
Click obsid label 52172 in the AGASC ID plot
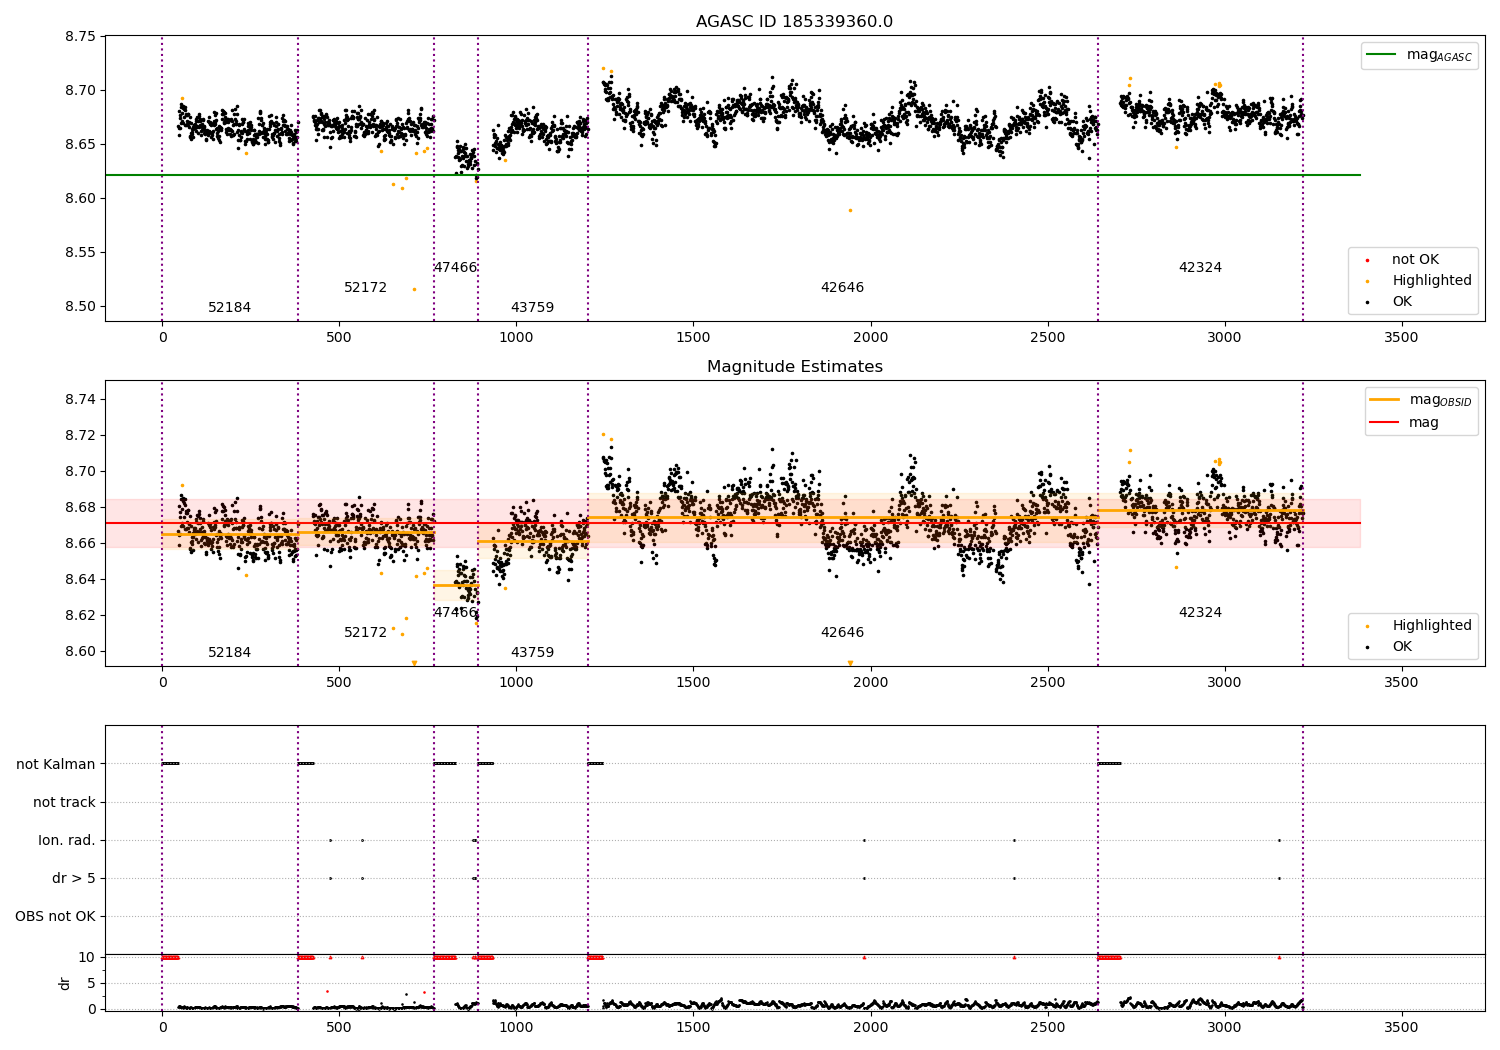pos(365,288)
